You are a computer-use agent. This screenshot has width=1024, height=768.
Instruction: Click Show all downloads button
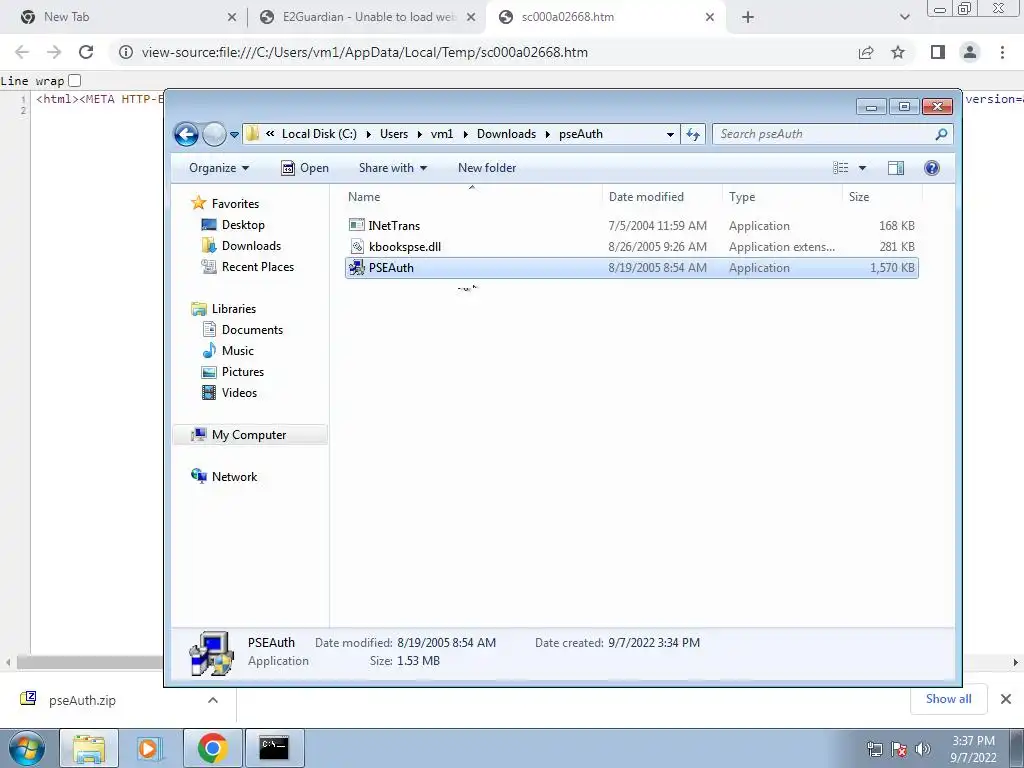pos(948,699)
